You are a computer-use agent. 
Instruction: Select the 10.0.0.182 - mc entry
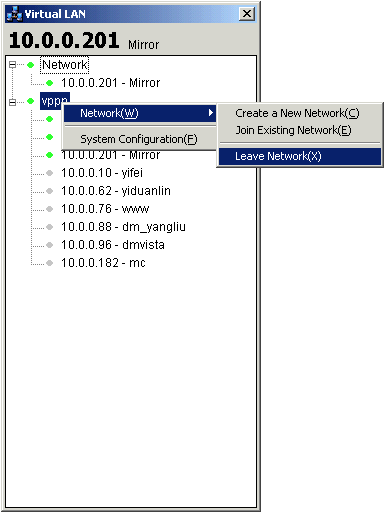(x=103, y=263)
